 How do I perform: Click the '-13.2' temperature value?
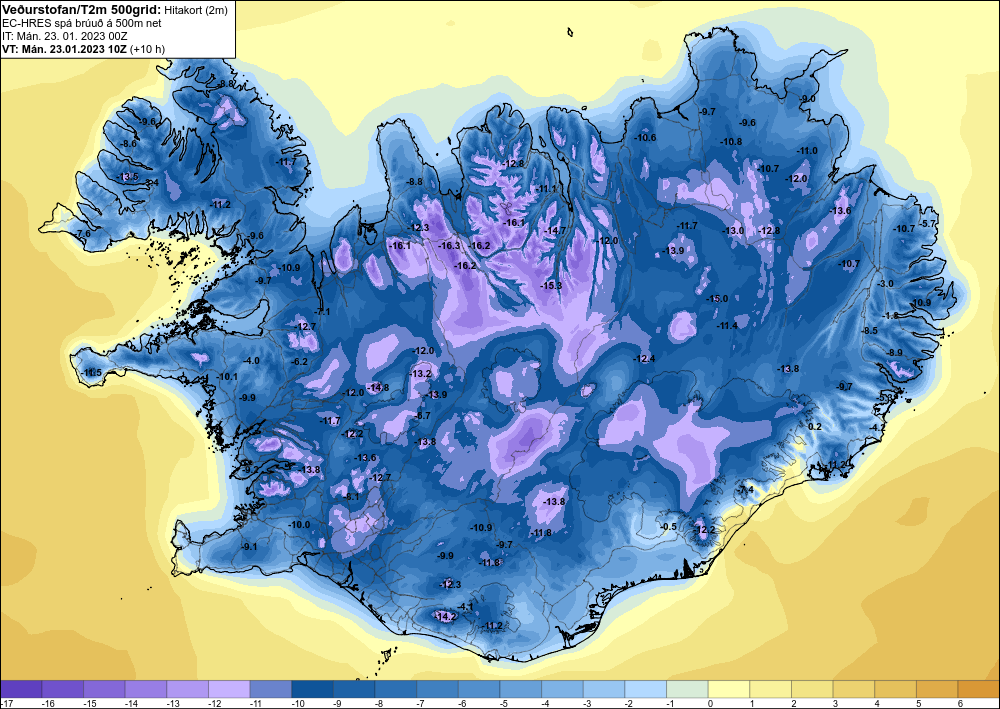click(x=422, y=374)
